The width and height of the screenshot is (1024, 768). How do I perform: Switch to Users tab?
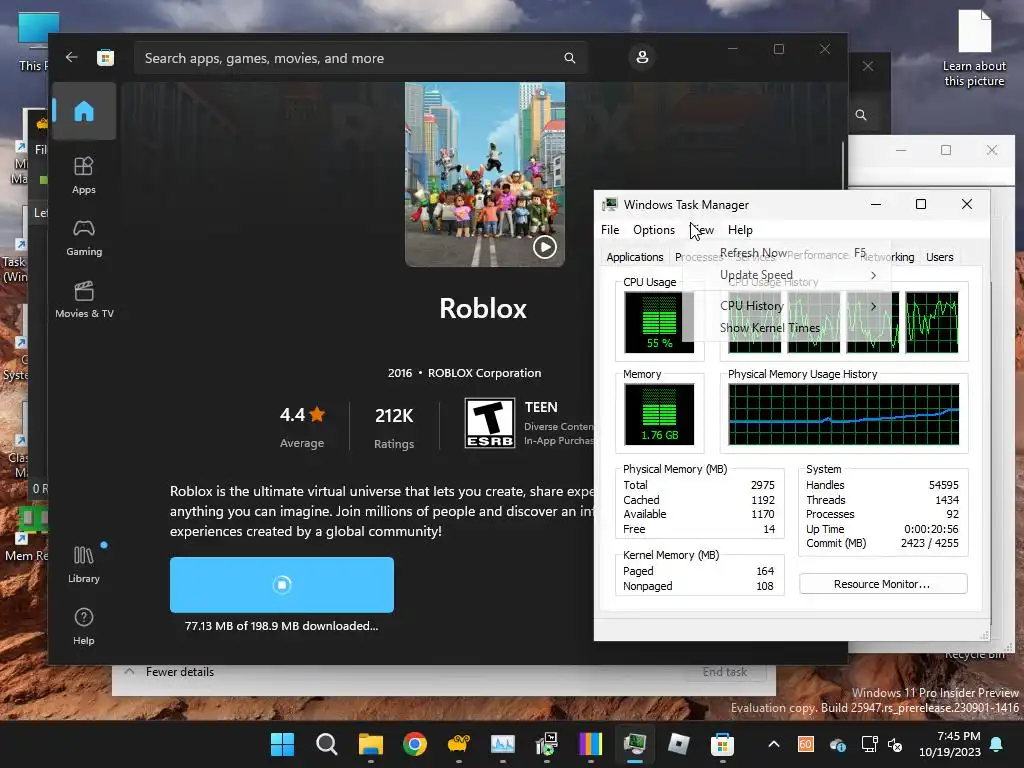point(939,257)
